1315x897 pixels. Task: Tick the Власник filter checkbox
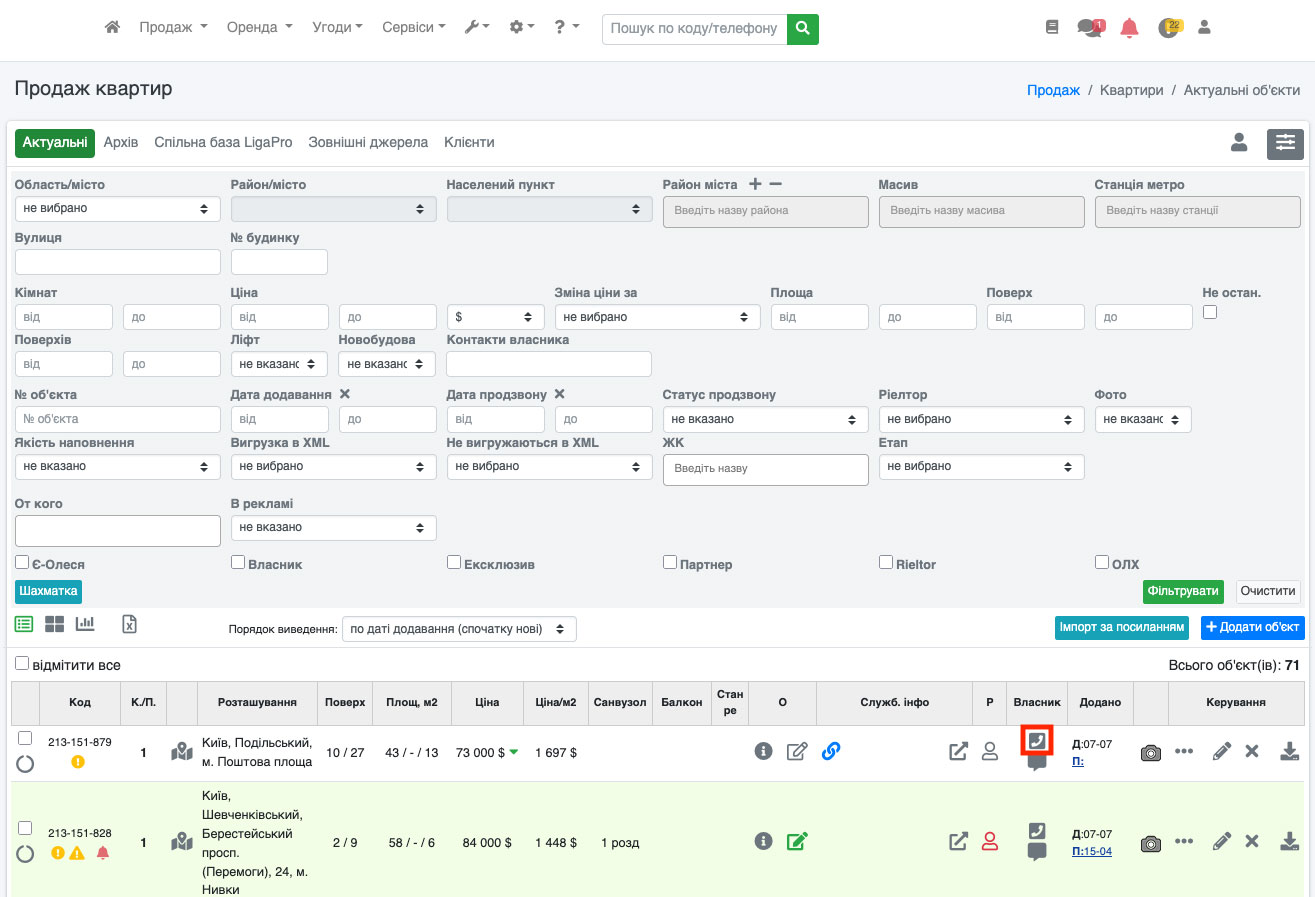pyautogui.click(x=238, y=563)
